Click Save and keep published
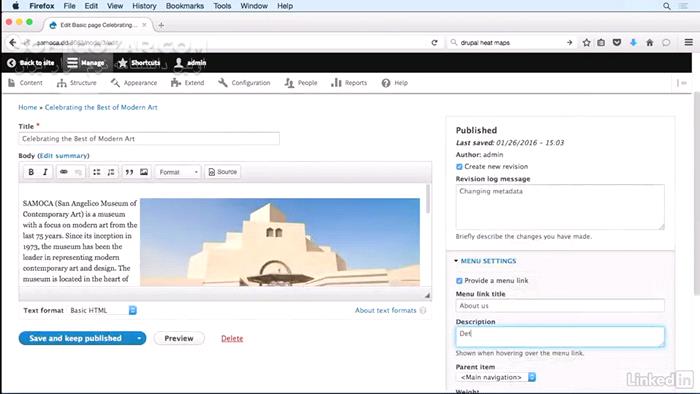The image size is (700, 394). (x=75, y=338)
